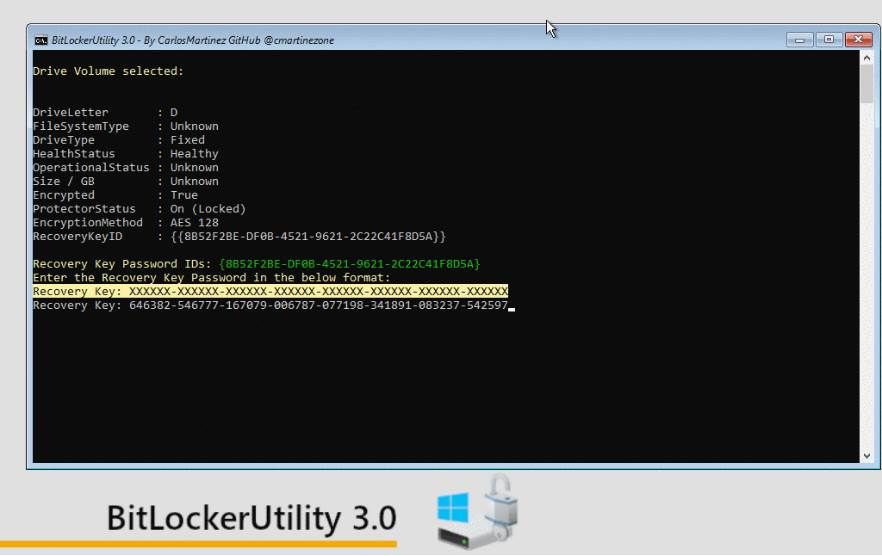The image size is (882, 556).
Task: Click the Size / GB Unknown line
Action: 125,181
